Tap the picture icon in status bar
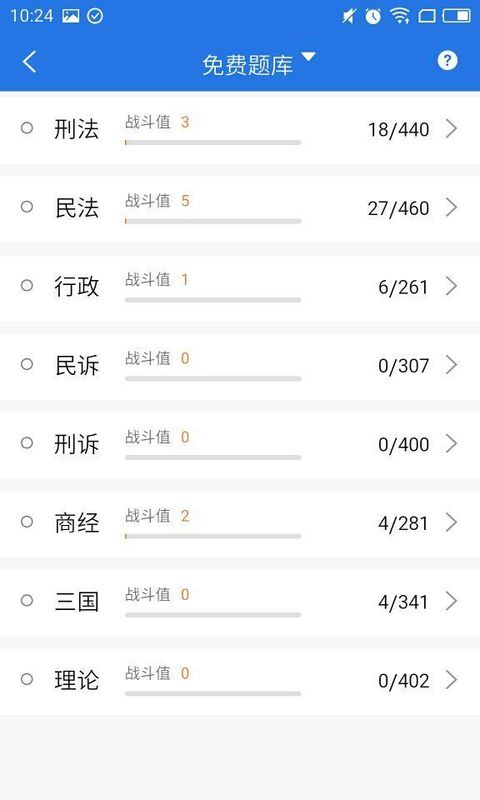This screenshot has width=480, height=800. click(70, 16)
